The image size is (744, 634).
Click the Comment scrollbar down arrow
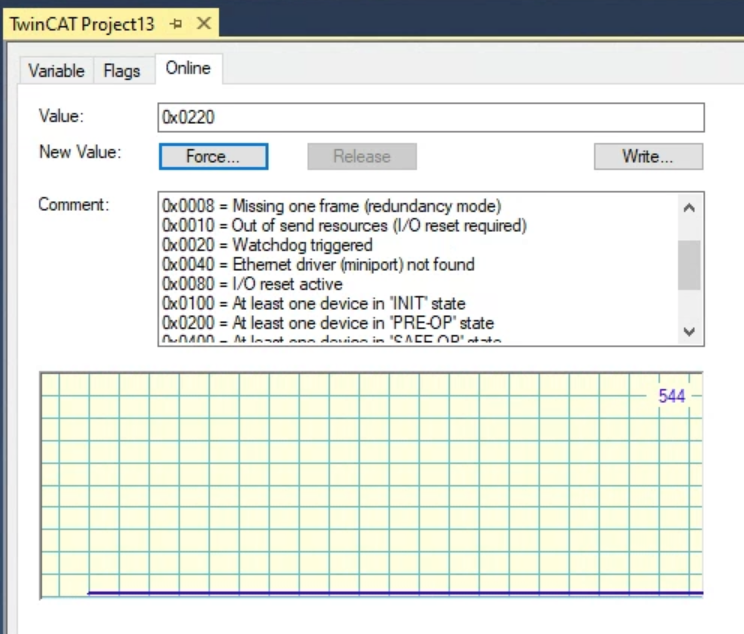[689, 331]
